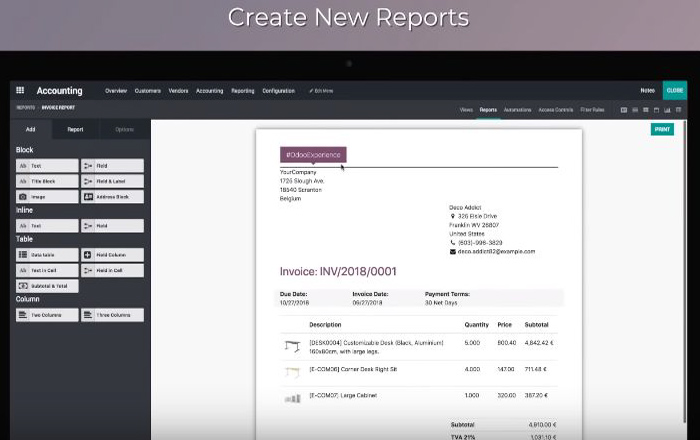Open Notes in the top bar
This screenshot has height=440, width=700.
click(647, 90)
